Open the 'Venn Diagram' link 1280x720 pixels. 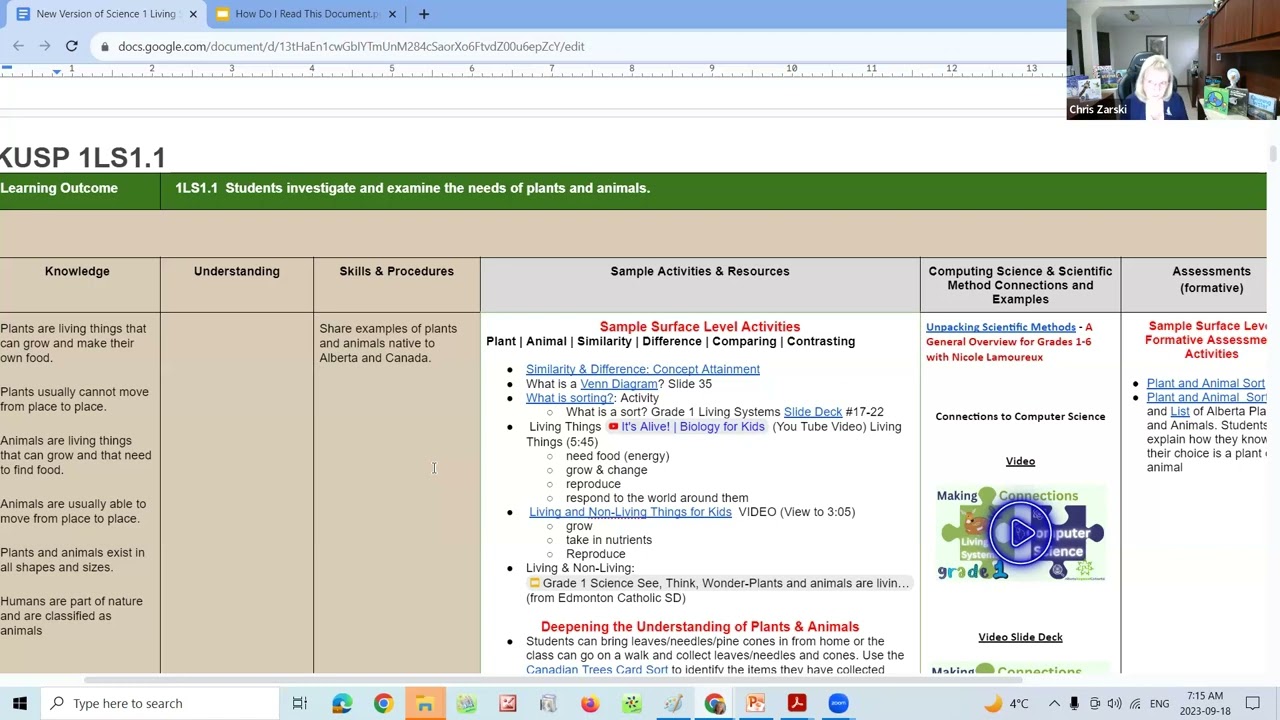619,383
